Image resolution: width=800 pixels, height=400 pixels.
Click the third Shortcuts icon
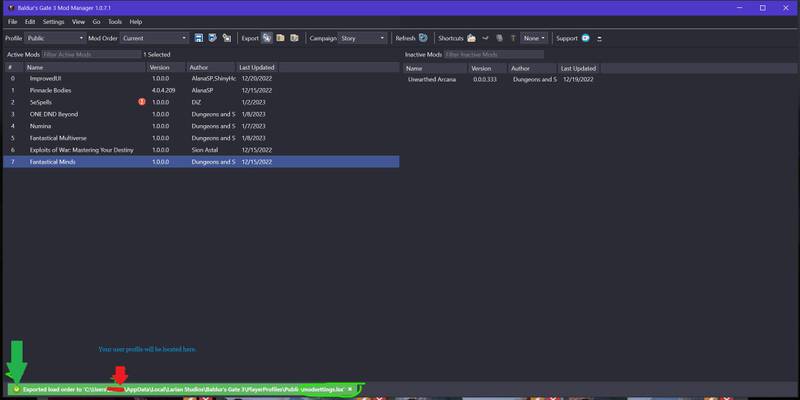pos(499,38)
